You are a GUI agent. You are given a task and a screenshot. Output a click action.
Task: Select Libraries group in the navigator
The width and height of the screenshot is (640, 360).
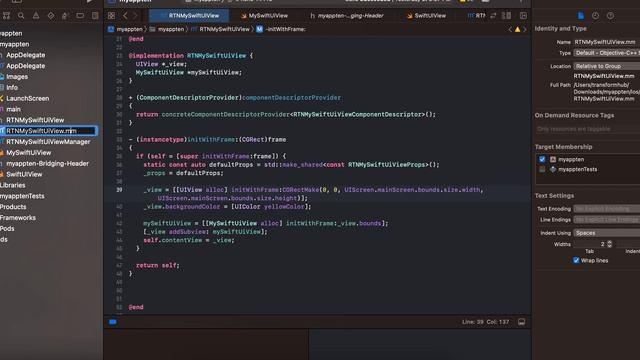[13, 185]
